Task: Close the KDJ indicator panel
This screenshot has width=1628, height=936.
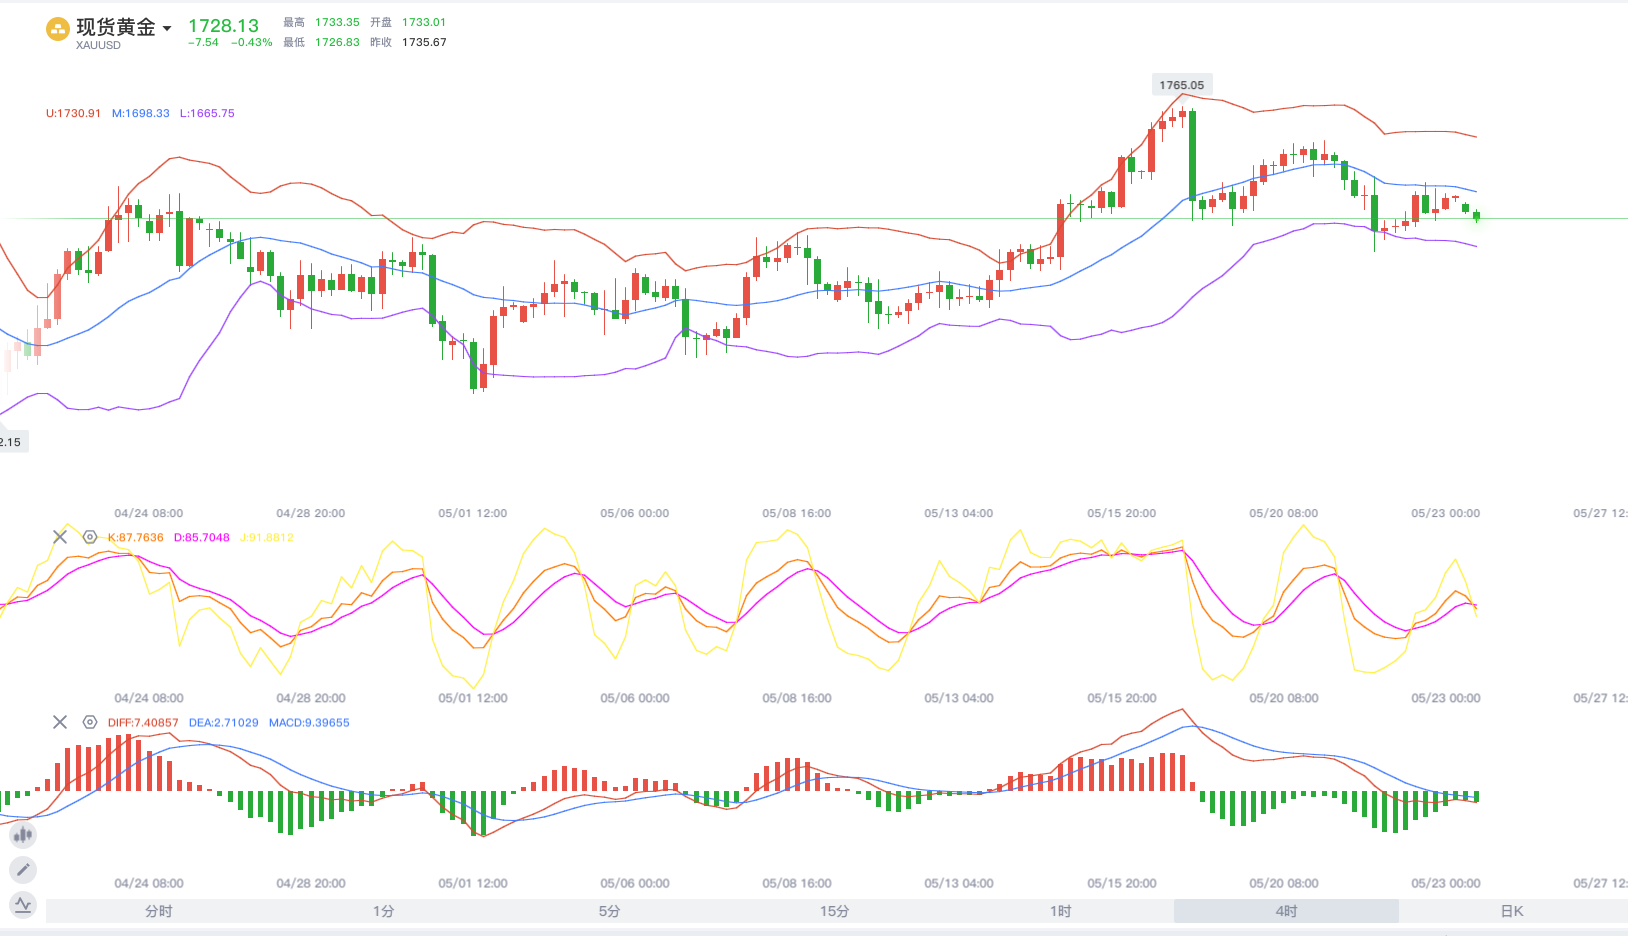Action: [x=60, y=537]
